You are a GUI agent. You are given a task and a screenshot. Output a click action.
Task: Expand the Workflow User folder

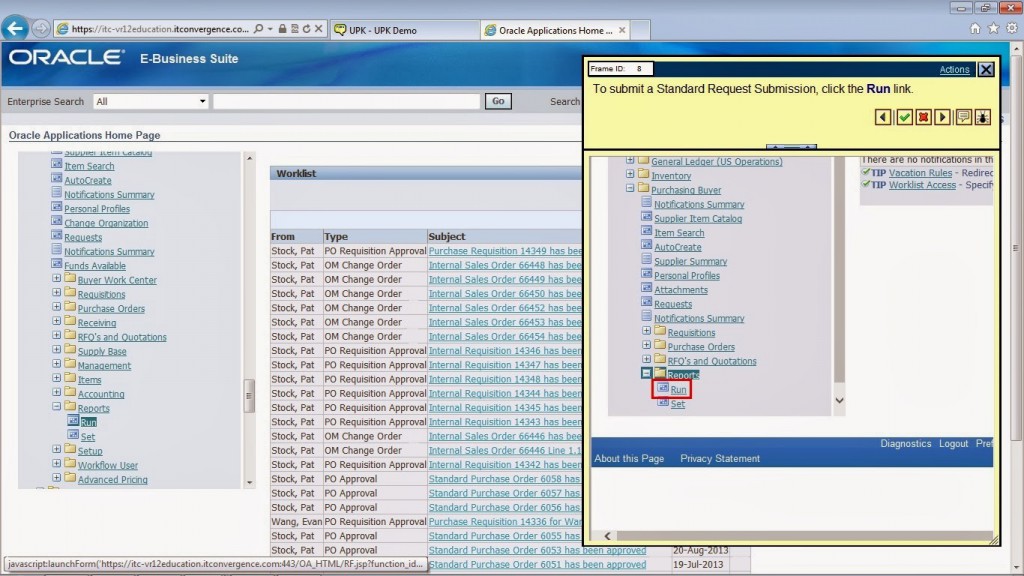[x=57, y=464]
